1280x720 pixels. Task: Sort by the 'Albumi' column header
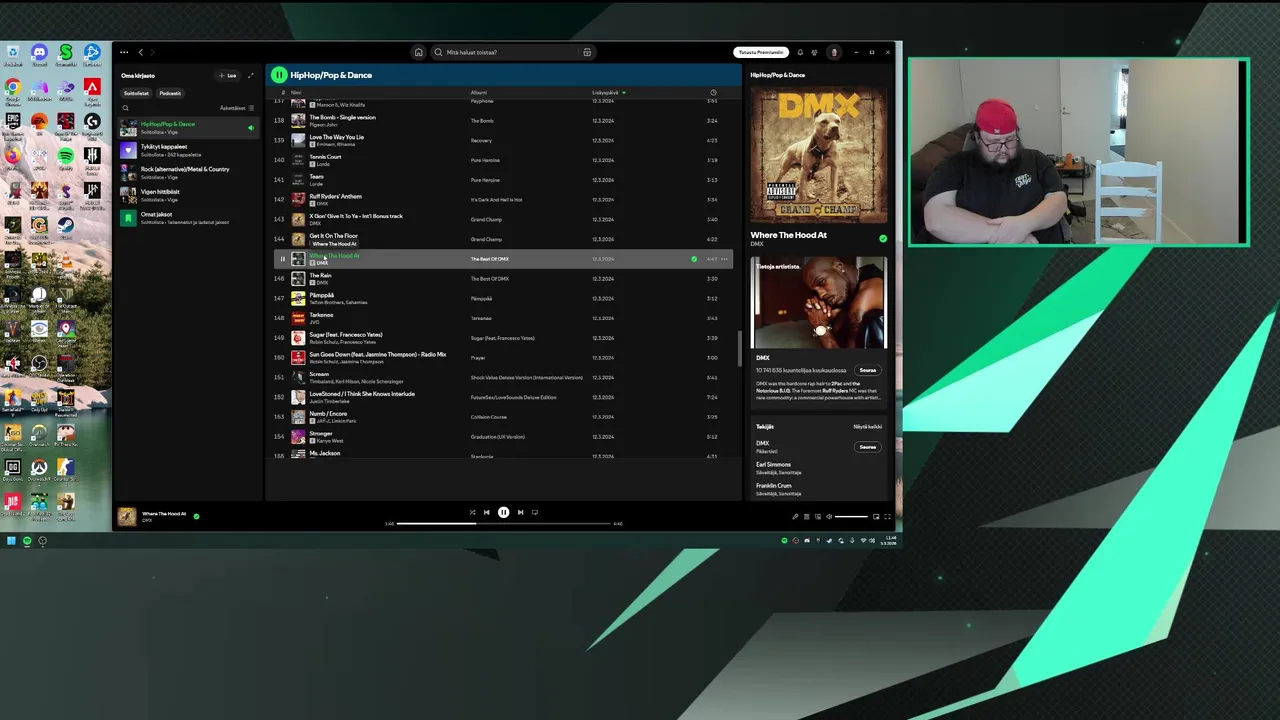pyautogui.click(x=479, y=93)
